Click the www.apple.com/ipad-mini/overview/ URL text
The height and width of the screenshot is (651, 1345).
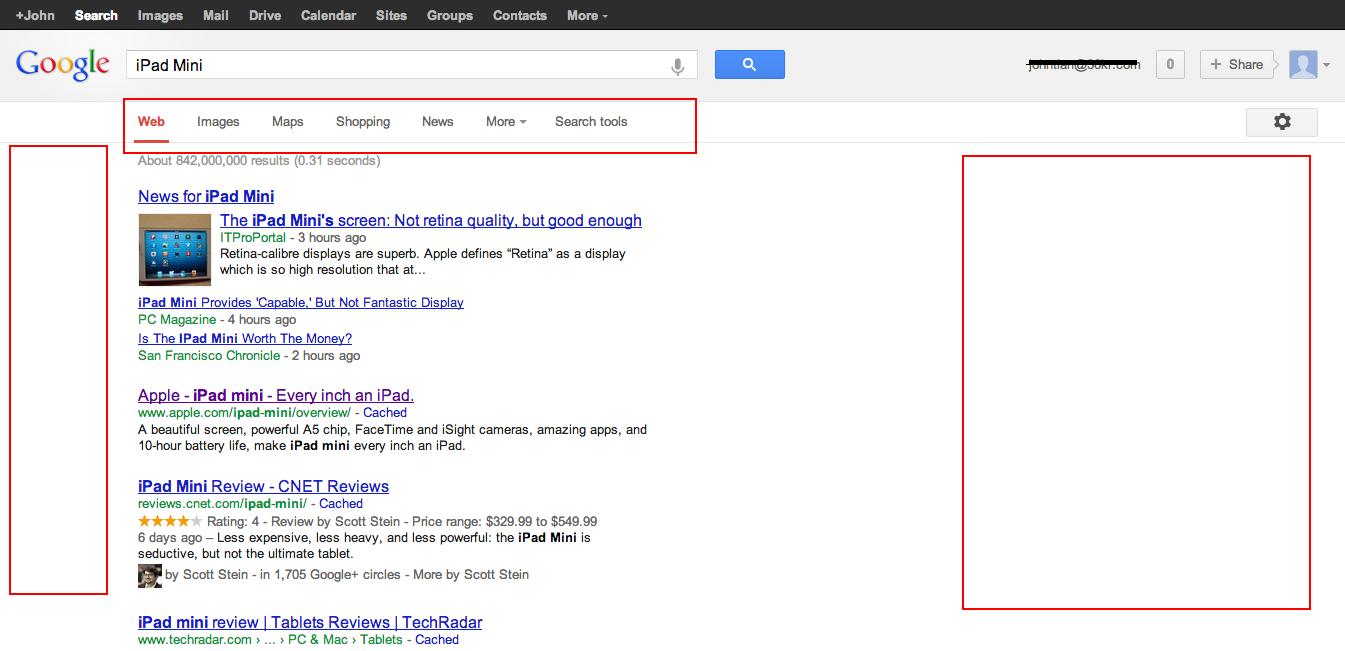tap(244, 412)
